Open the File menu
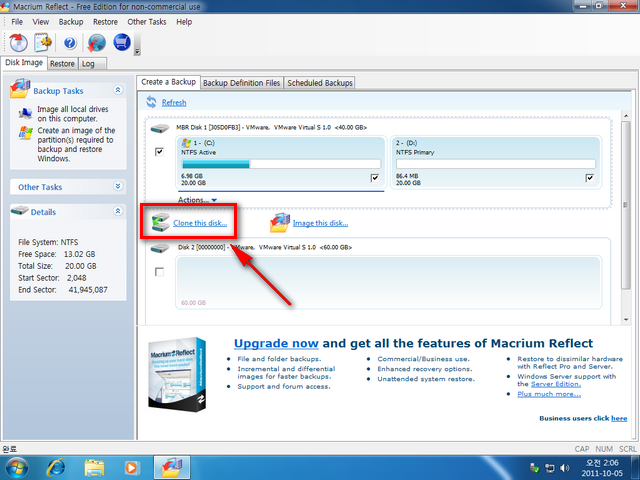 point(17,22)
